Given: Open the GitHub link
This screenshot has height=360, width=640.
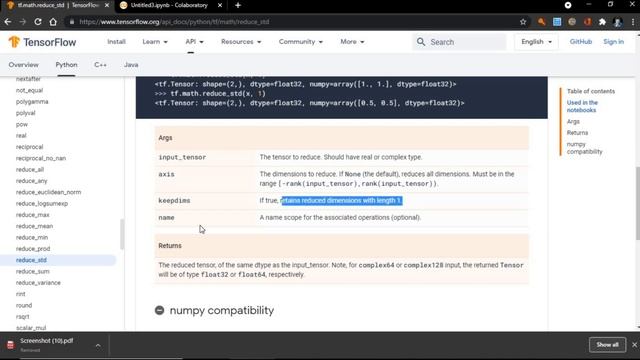Looking at the screenshot, I should tap(580, 42).
